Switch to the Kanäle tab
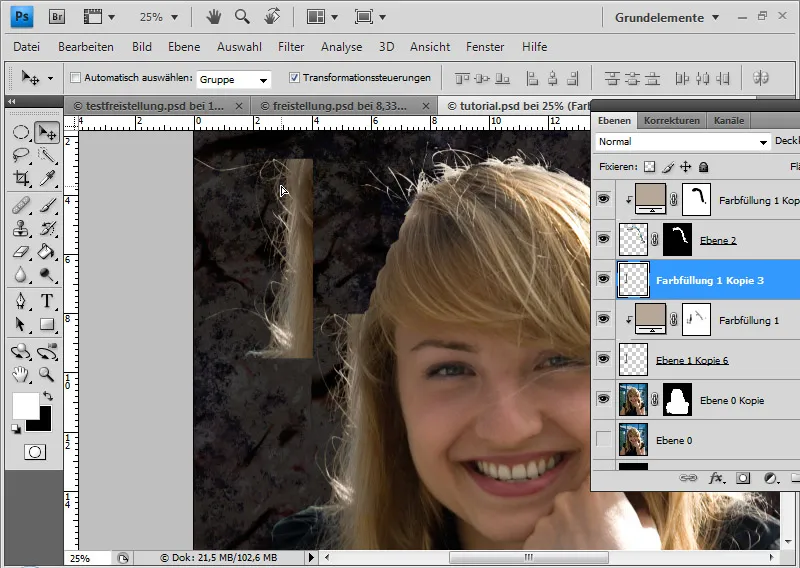This screenshot has height=568, width=800. 729,120
